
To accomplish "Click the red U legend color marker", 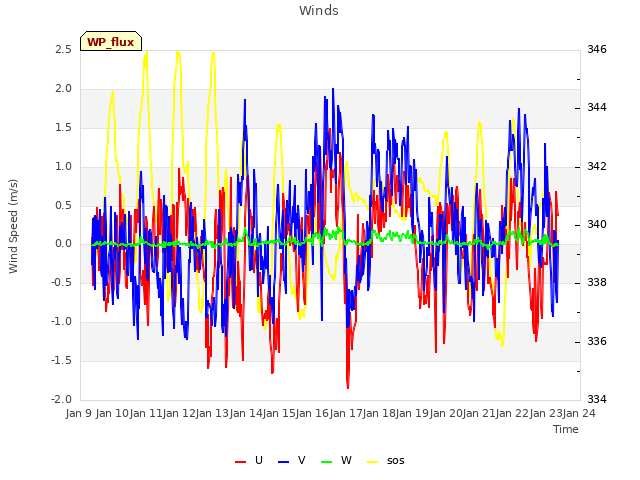I will click(240, 462).
